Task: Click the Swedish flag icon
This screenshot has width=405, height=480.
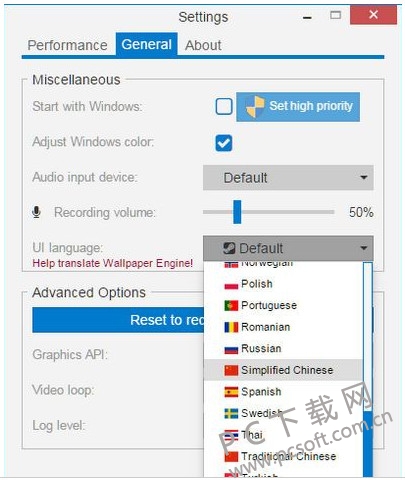Action: coord(231,413)
